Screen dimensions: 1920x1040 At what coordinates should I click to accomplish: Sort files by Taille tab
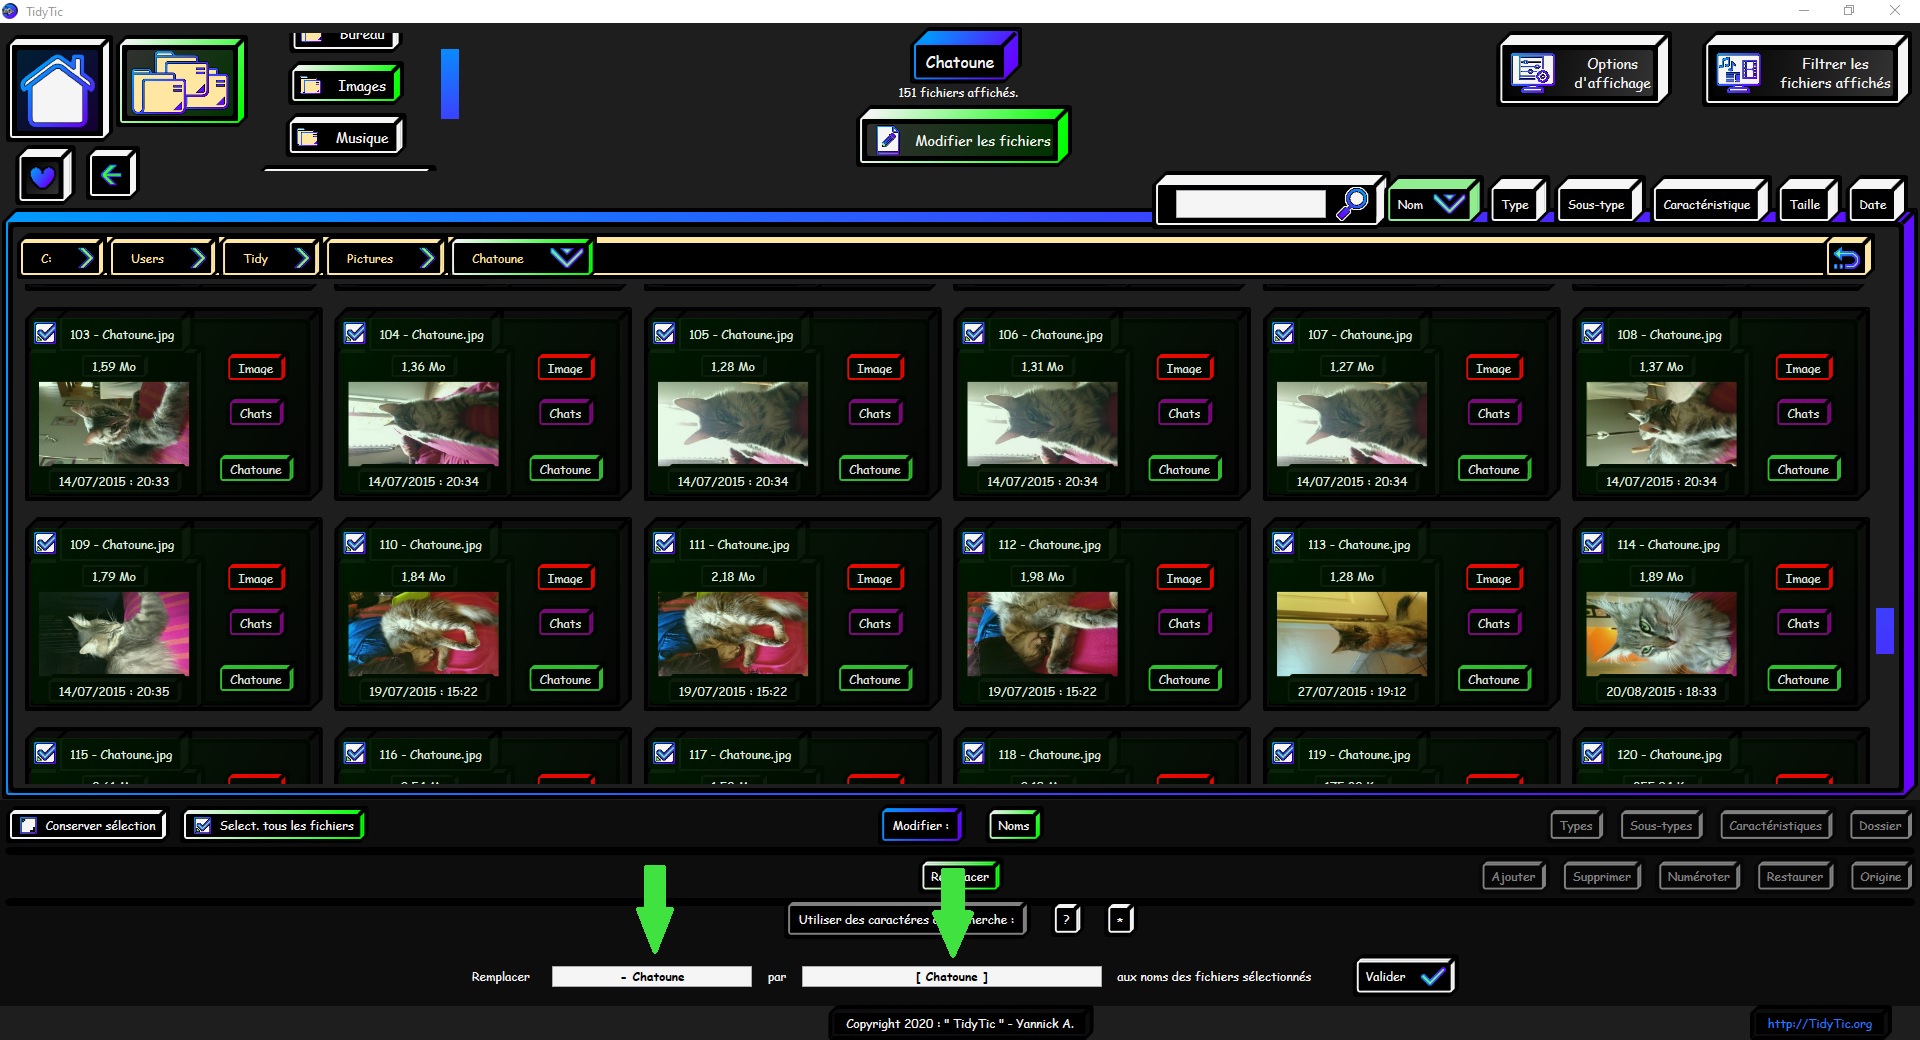(x=1804, y=204)
